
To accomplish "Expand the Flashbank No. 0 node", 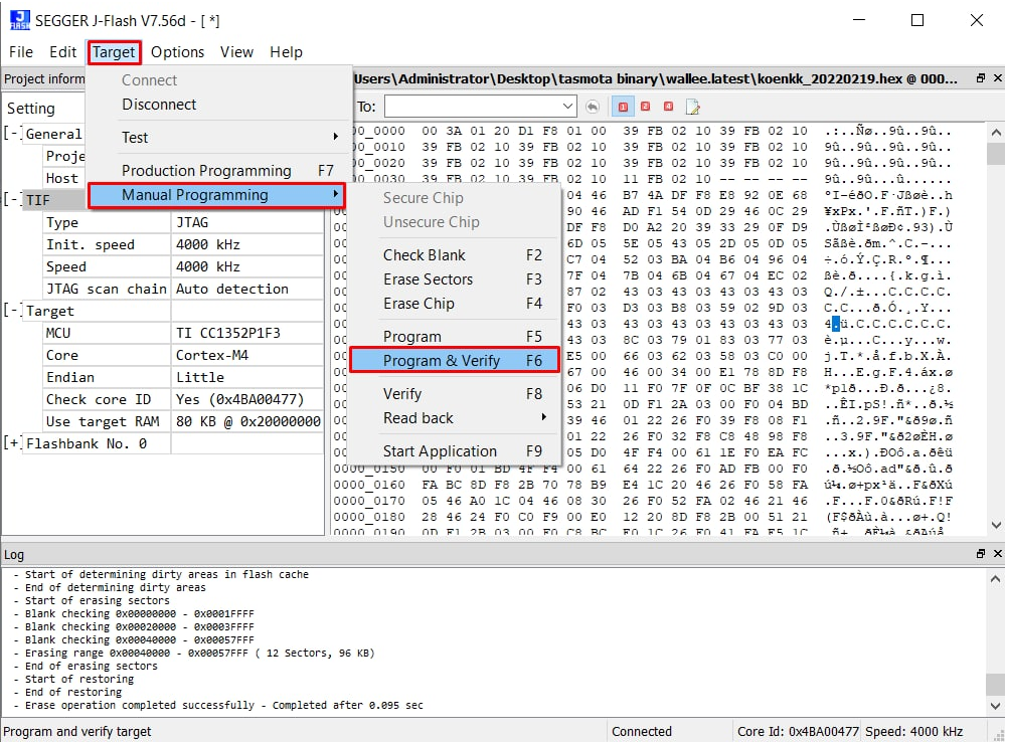I will click(x=12, y=443).
